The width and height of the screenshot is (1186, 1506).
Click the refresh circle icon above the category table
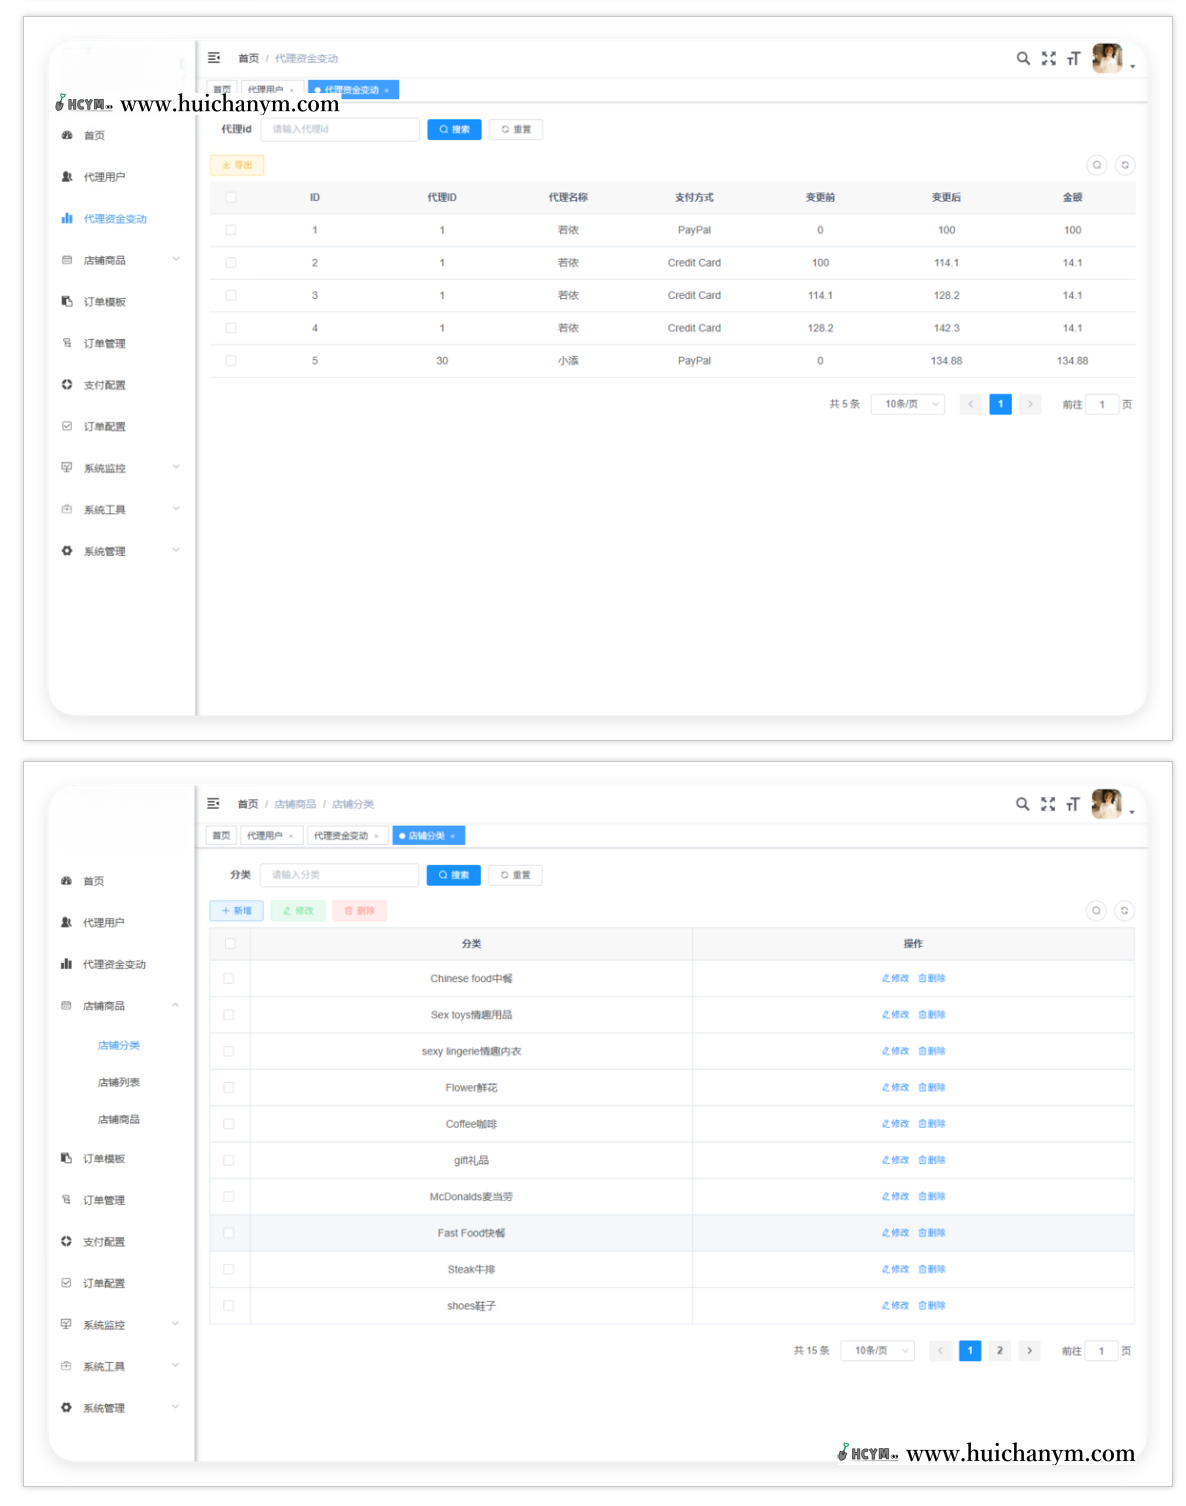(x=1124, y=911)
